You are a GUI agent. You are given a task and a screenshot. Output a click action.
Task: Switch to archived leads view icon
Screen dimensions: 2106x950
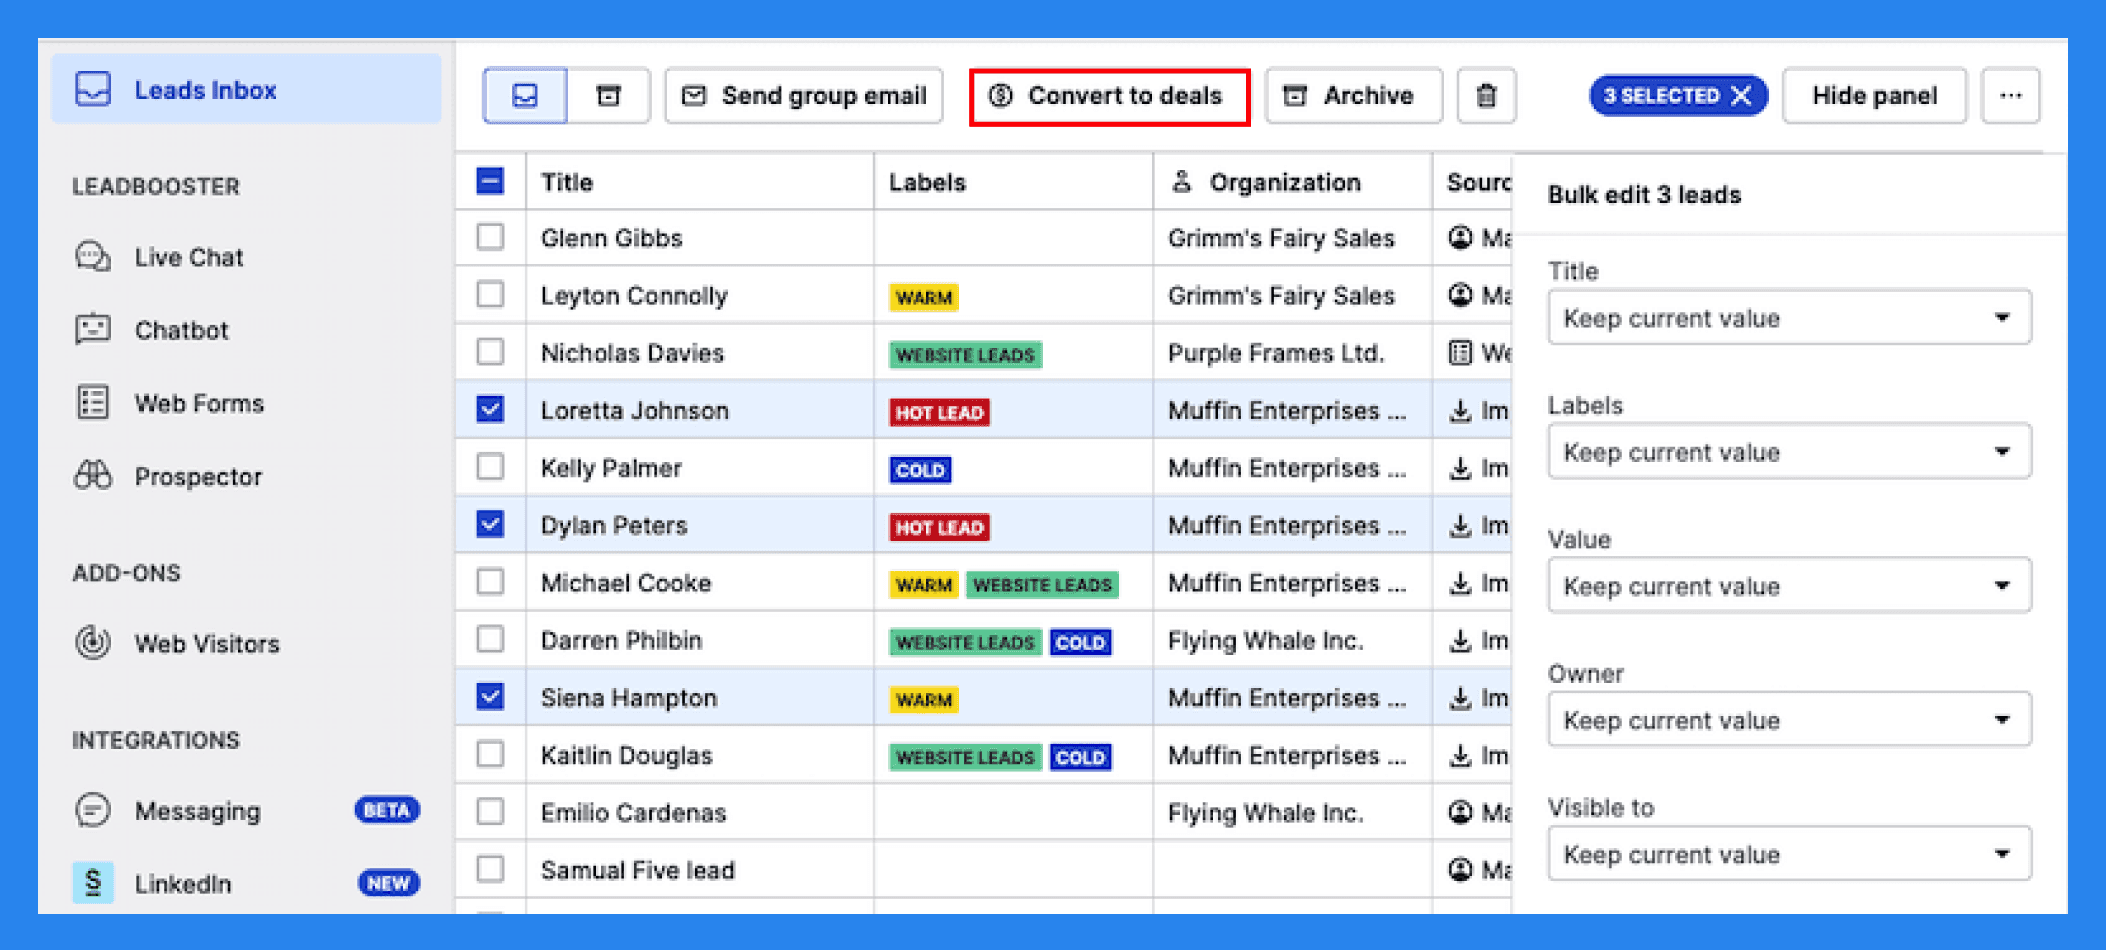pyautogui.click(x=608, y=96)
